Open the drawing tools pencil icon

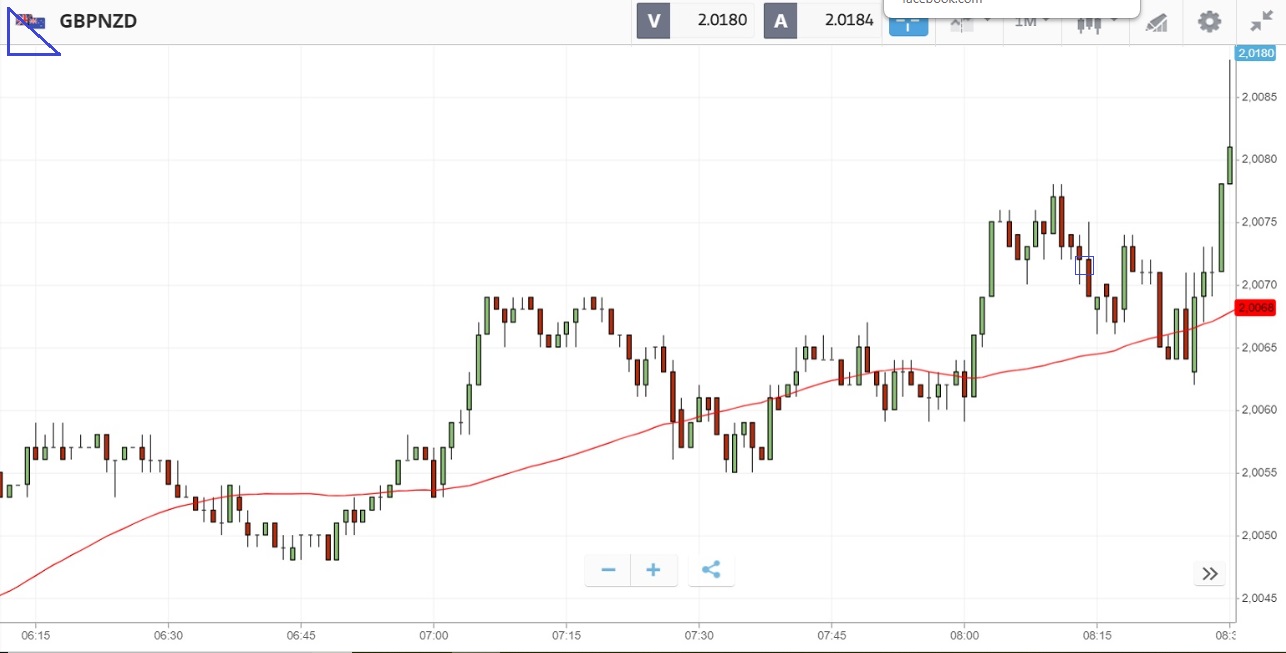click(x=1156, y=22)
